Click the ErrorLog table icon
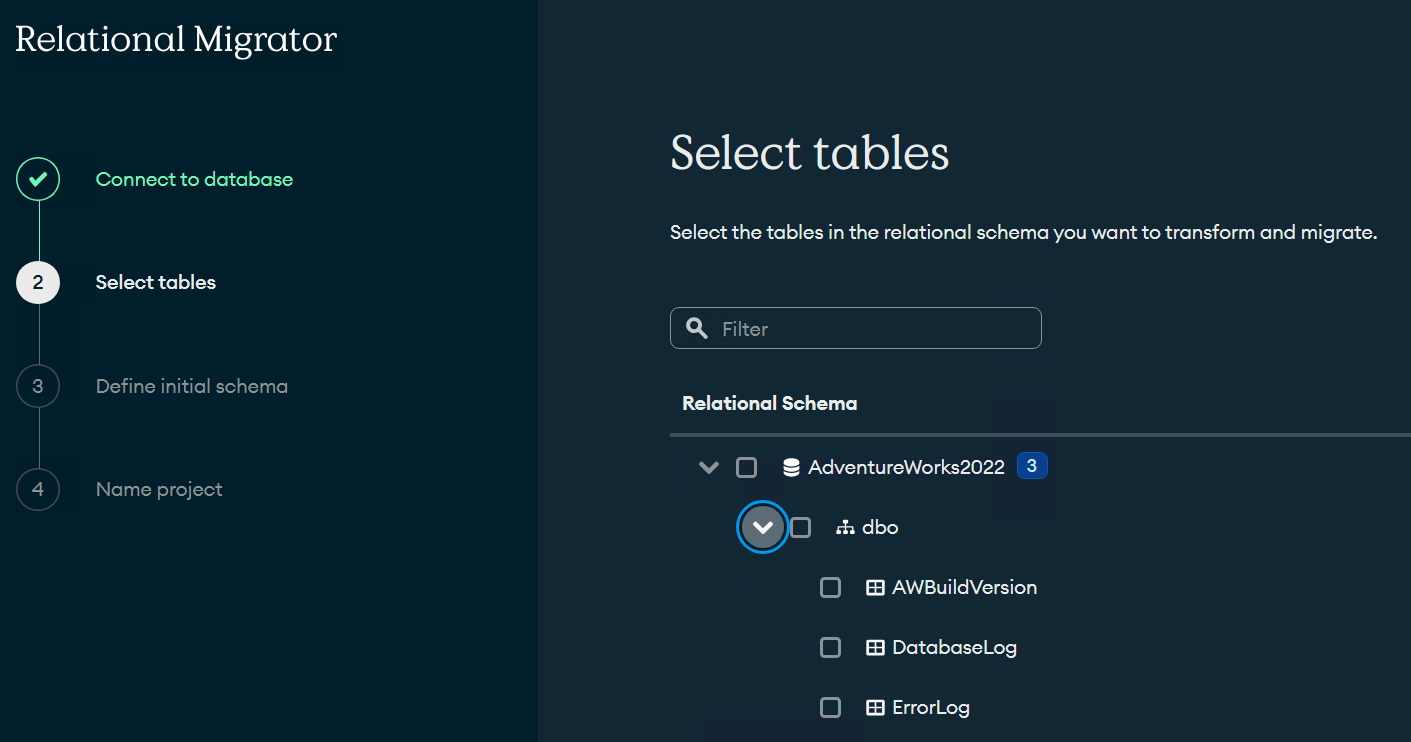 [x=875, y=708]
